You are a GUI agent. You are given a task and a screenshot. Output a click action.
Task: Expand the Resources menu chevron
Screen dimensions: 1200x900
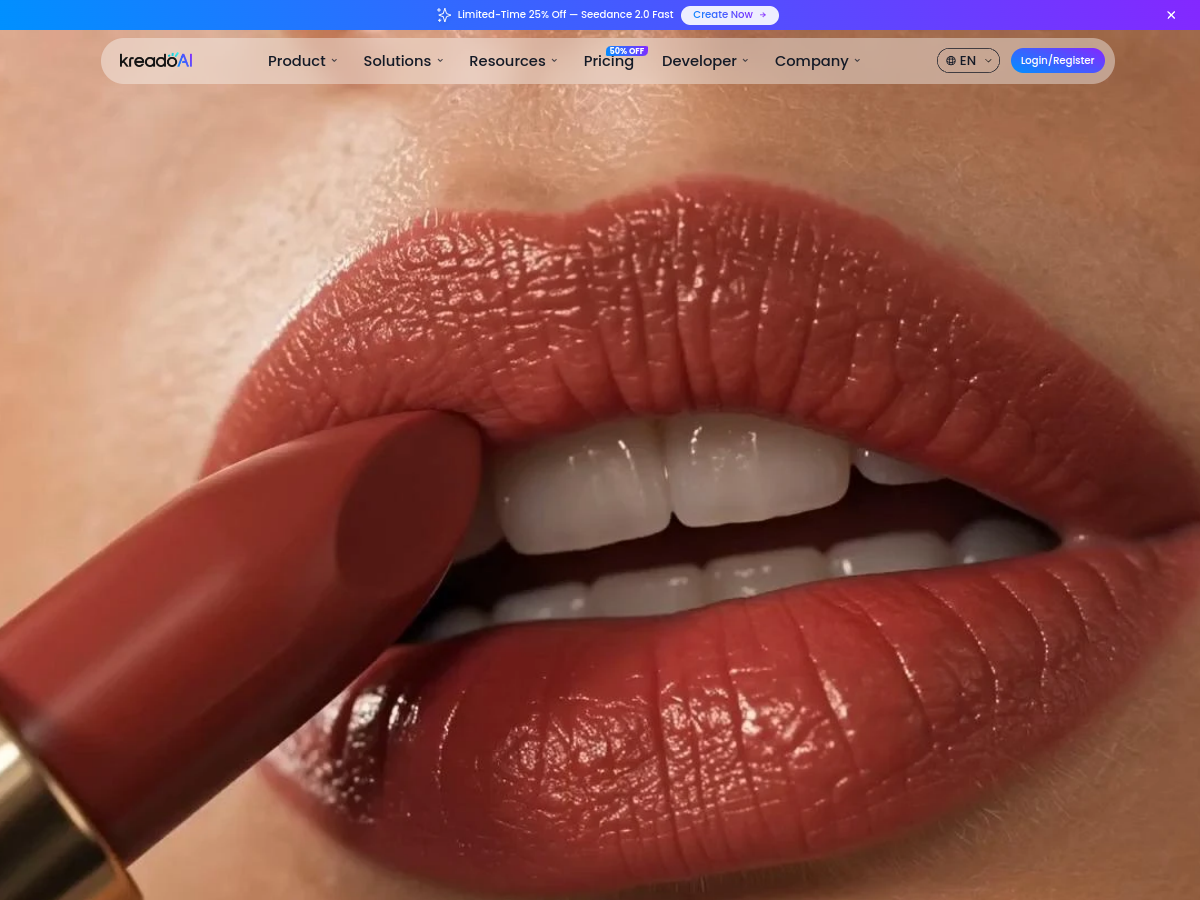pos(554,61)
